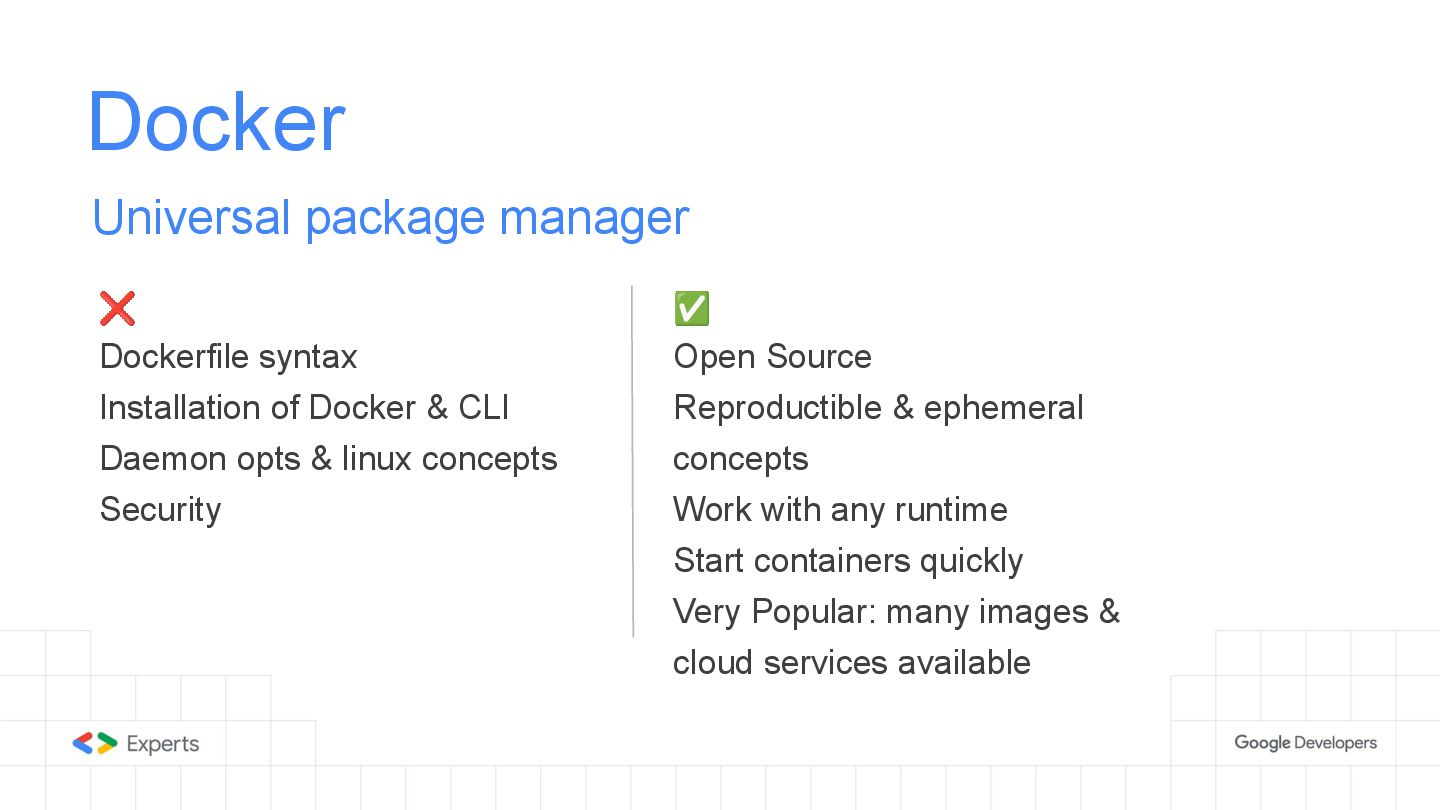Click the "Google" wordmark in the footer

pos(1261,743)
